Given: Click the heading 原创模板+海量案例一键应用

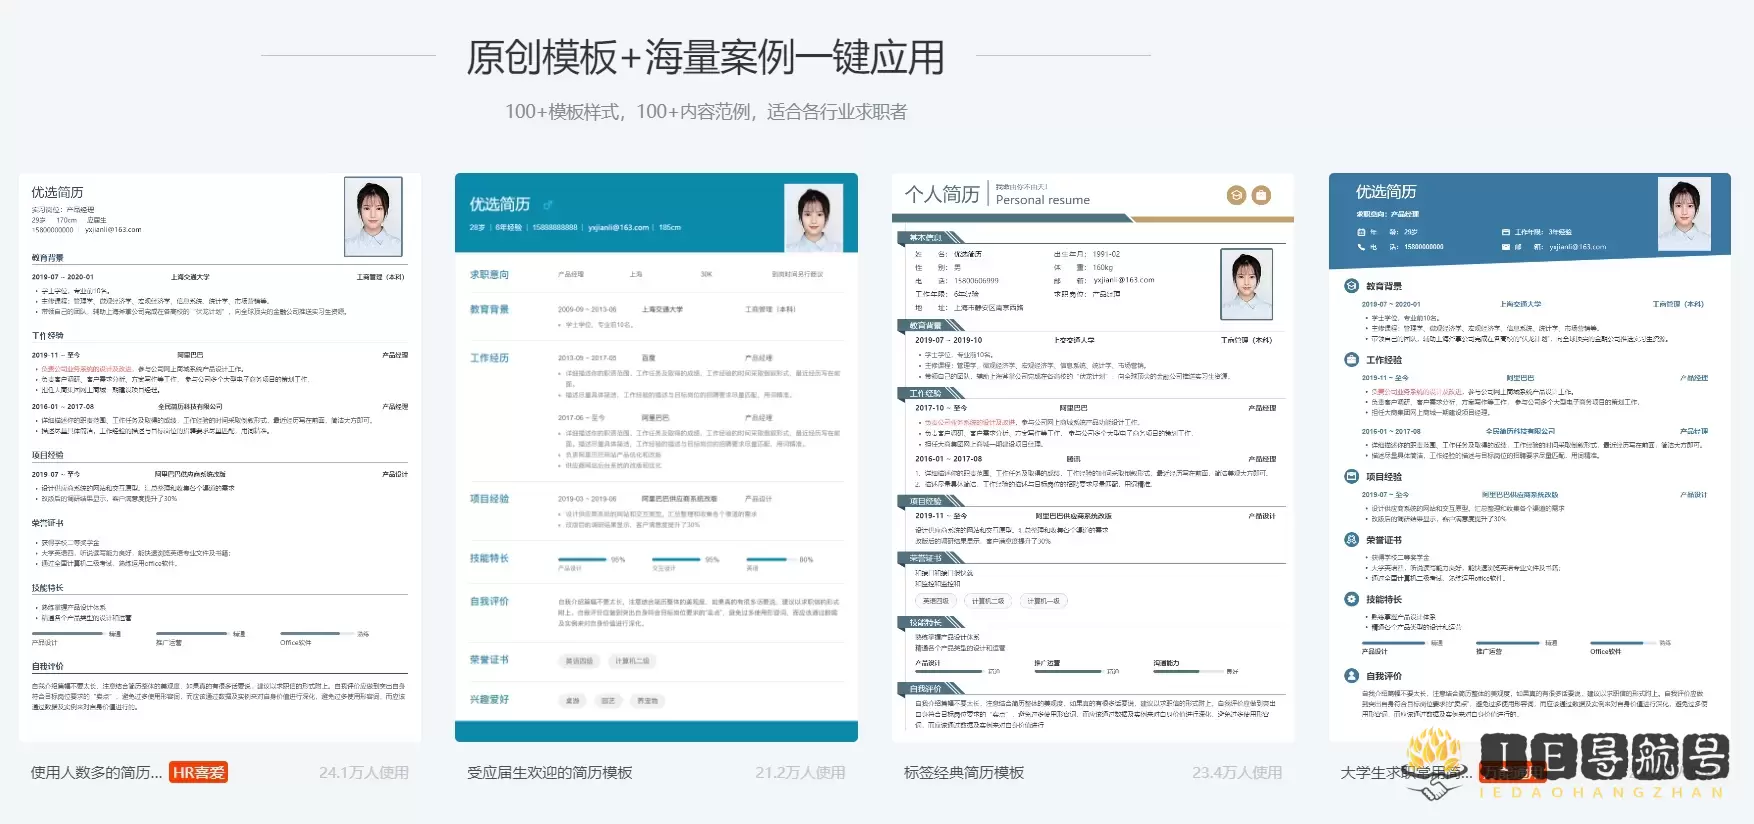Looking at the screenshot, I should pos(706,57).
